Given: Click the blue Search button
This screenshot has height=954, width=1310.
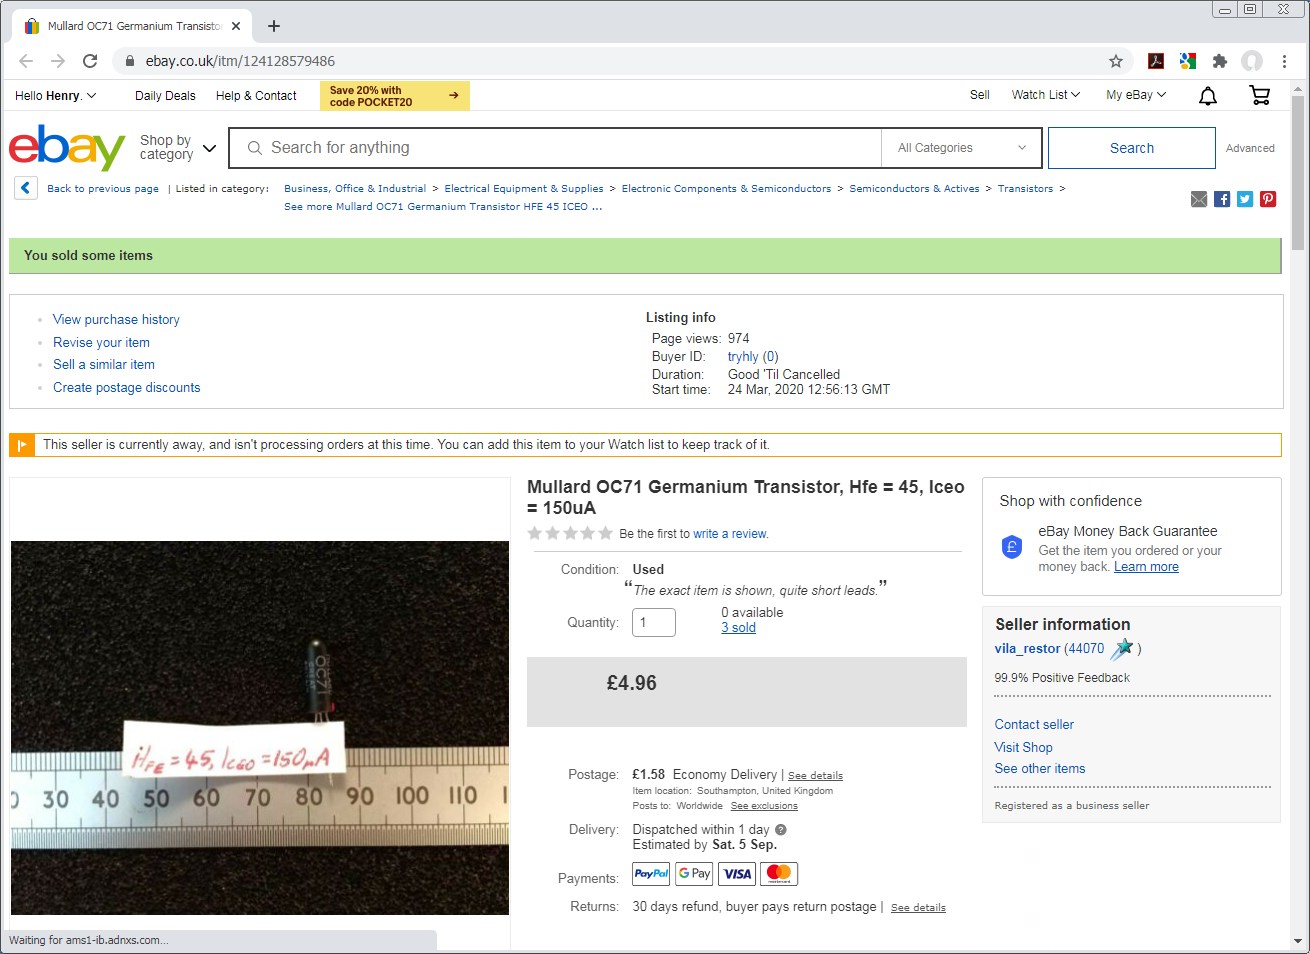Looking at the screenshot, I should 1132,148.
